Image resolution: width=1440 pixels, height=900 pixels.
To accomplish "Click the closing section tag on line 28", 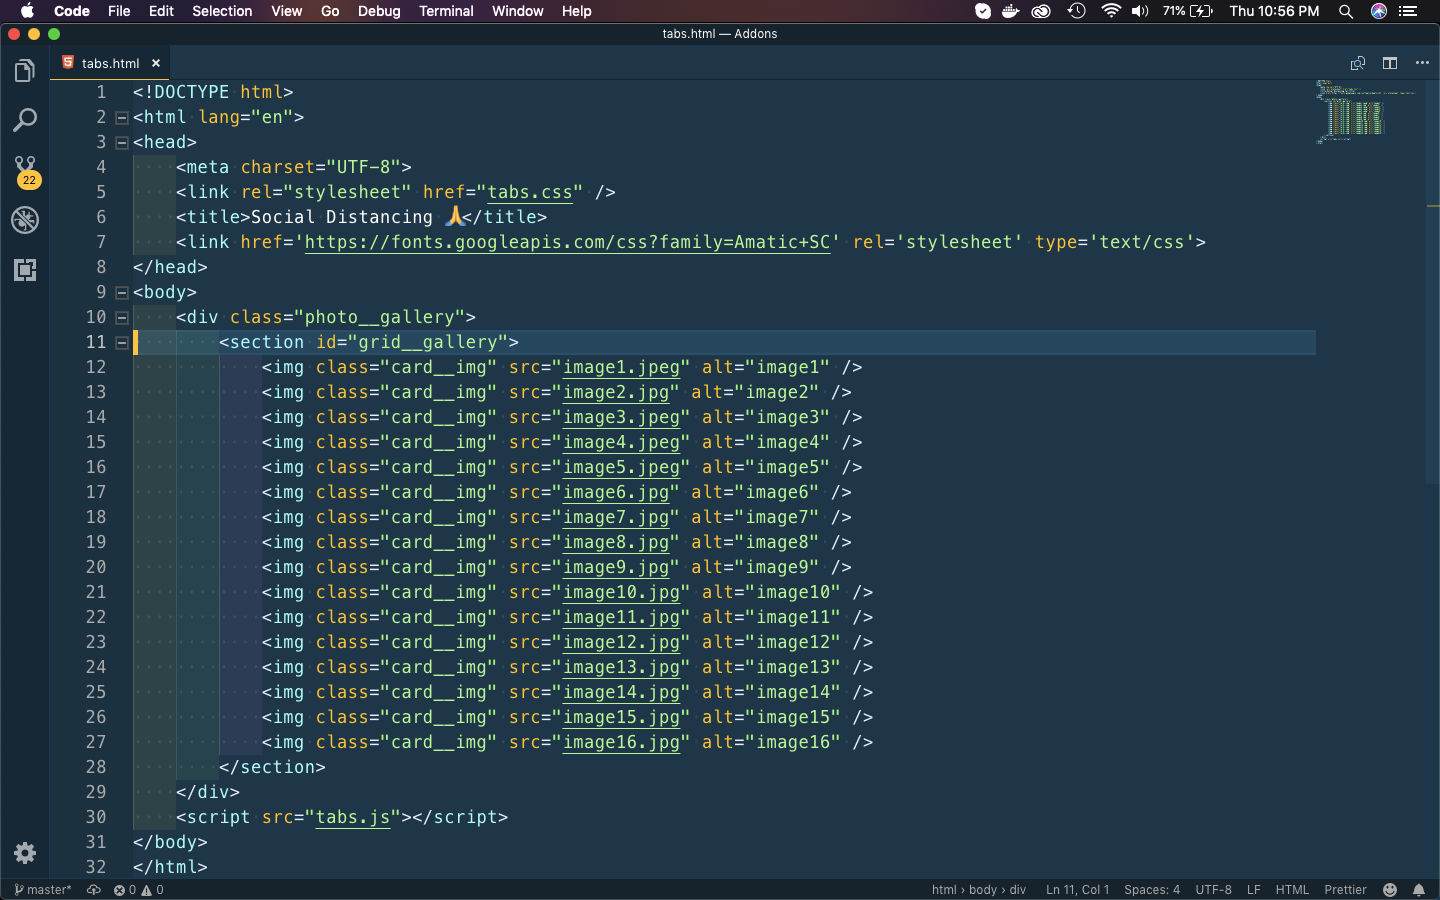I will [272, 767].
